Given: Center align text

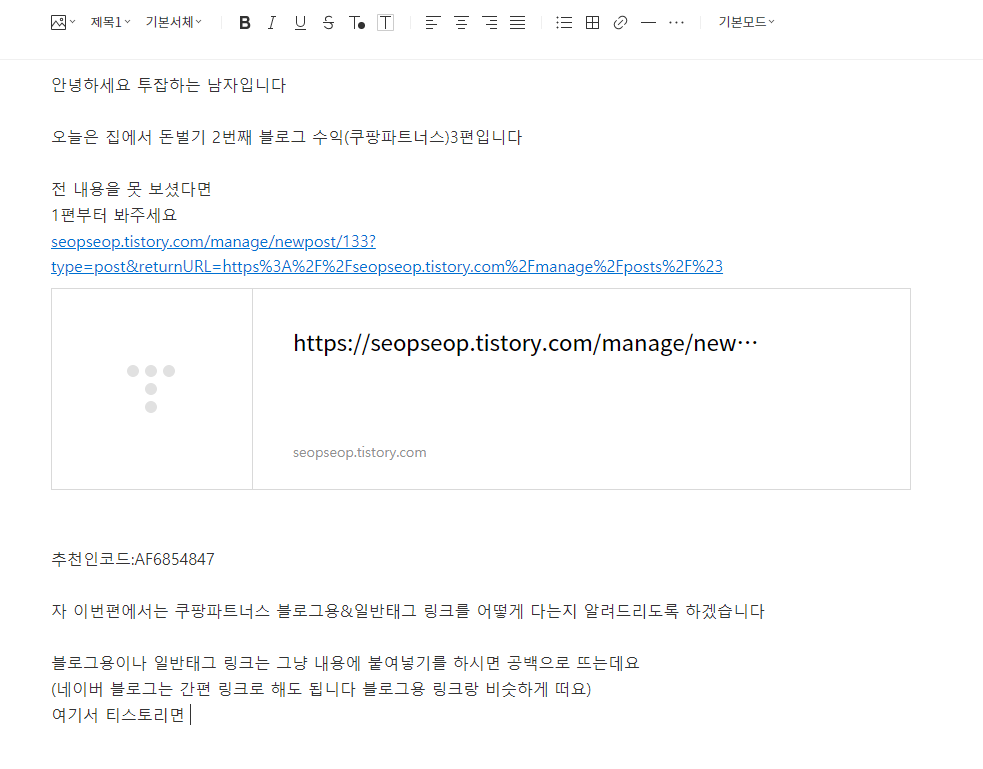Looking at the screenshot, I should point(461,23).
